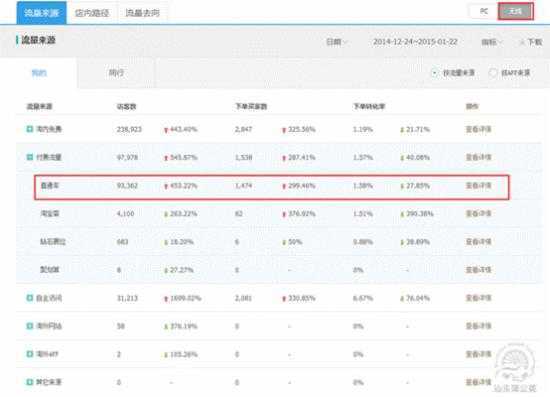Select the 按APP来源 radio button
The height and width of the screenshot is (397, 550).
pyautogui.click(x=493, y=73)
